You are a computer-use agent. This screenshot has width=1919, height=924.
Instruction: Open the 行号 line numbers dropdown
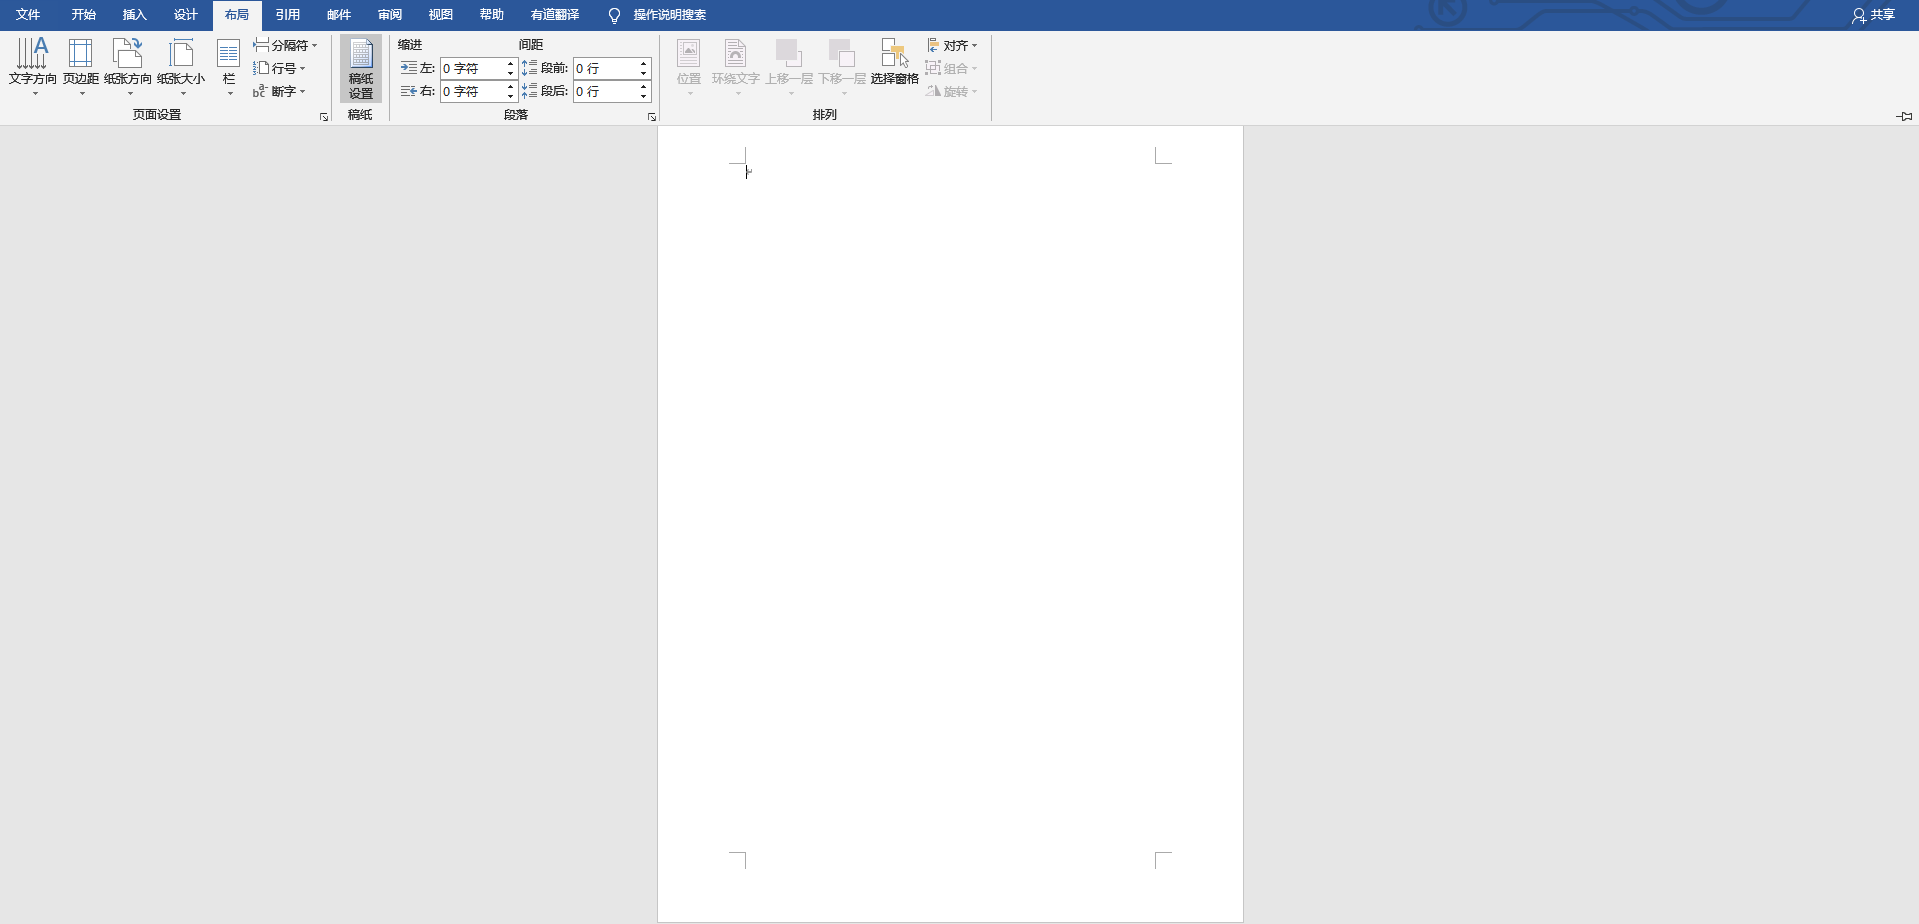click(x=279, y=68)
